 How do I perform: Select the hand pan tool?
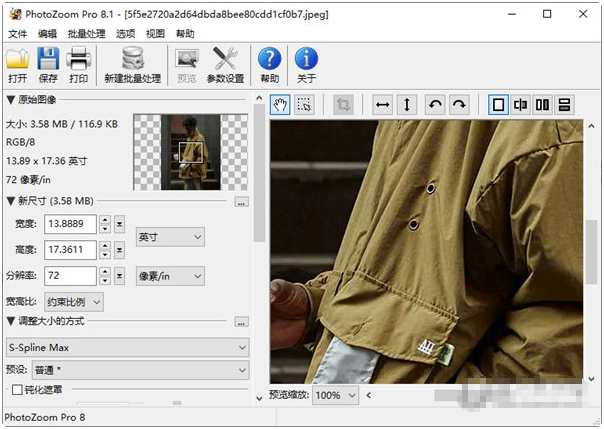[281, 105]
